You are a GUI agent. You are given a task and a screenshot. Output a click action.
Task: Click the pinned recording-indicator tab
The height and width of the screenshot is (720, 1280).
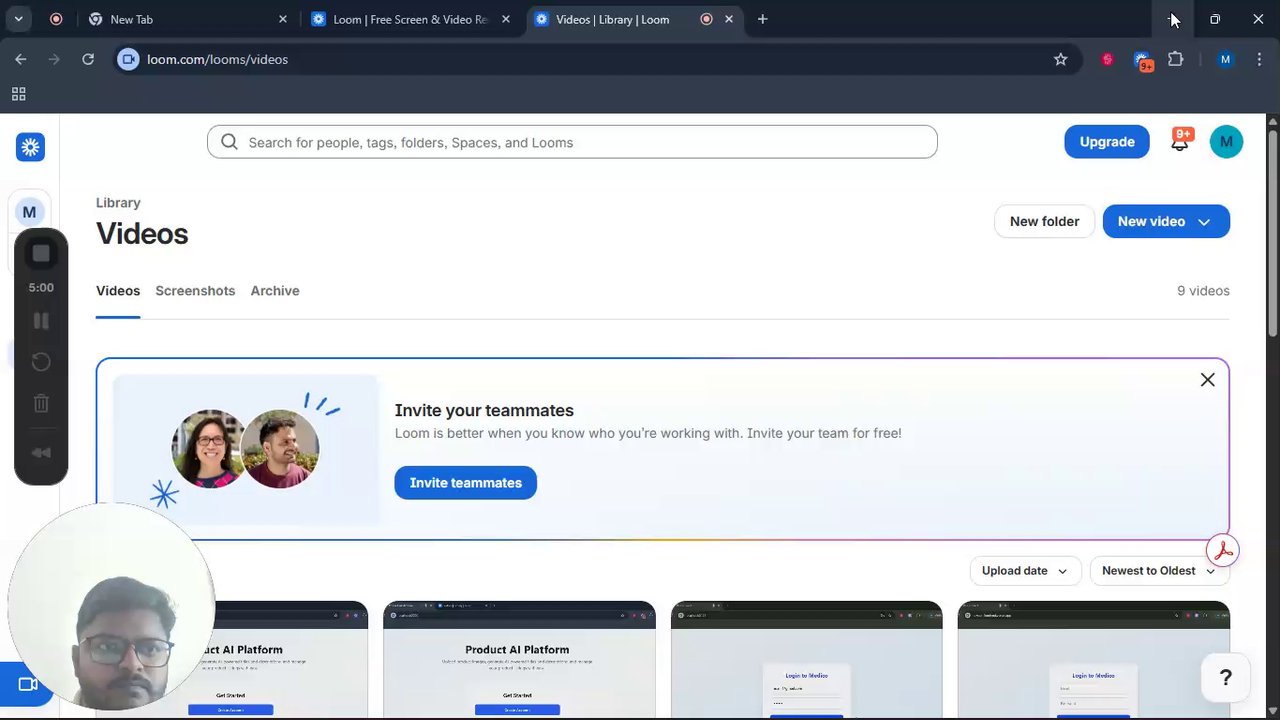click(x=56, y=19)
